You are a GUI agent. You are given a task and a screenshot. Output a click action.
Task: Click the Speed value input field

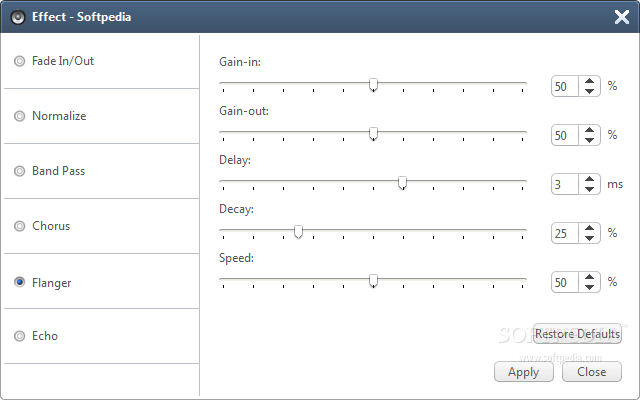tap(565, 282)
